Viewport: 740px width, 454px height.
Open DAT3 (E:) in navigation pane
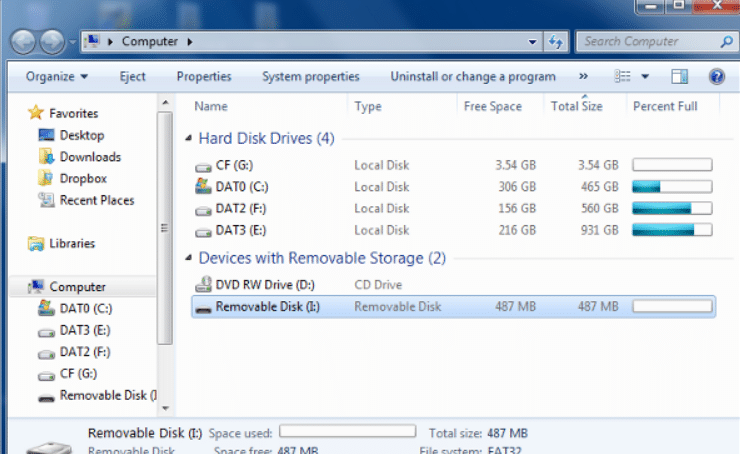point(85,330)
